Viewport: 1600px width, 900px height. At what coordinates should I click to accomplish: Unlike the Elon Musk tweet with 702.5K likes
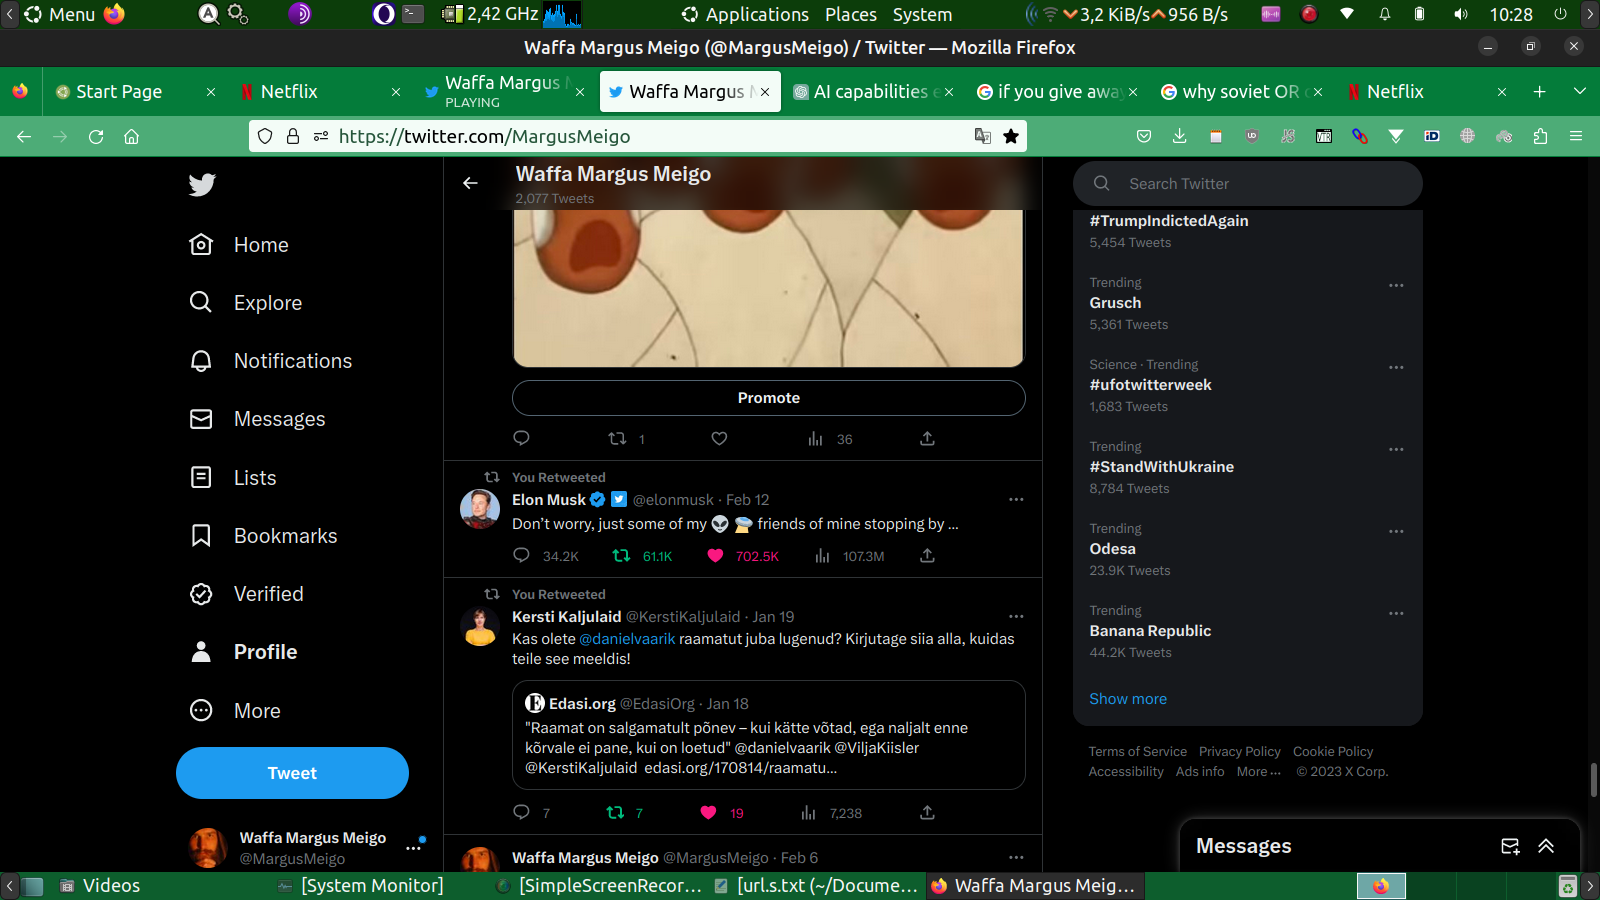(743, 556)
